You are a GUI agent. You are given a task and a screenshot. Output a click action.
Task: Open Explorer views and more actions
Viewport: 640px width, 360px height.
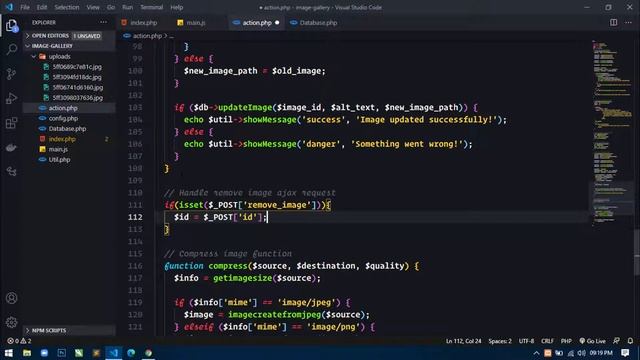click(x=103, y=22)
